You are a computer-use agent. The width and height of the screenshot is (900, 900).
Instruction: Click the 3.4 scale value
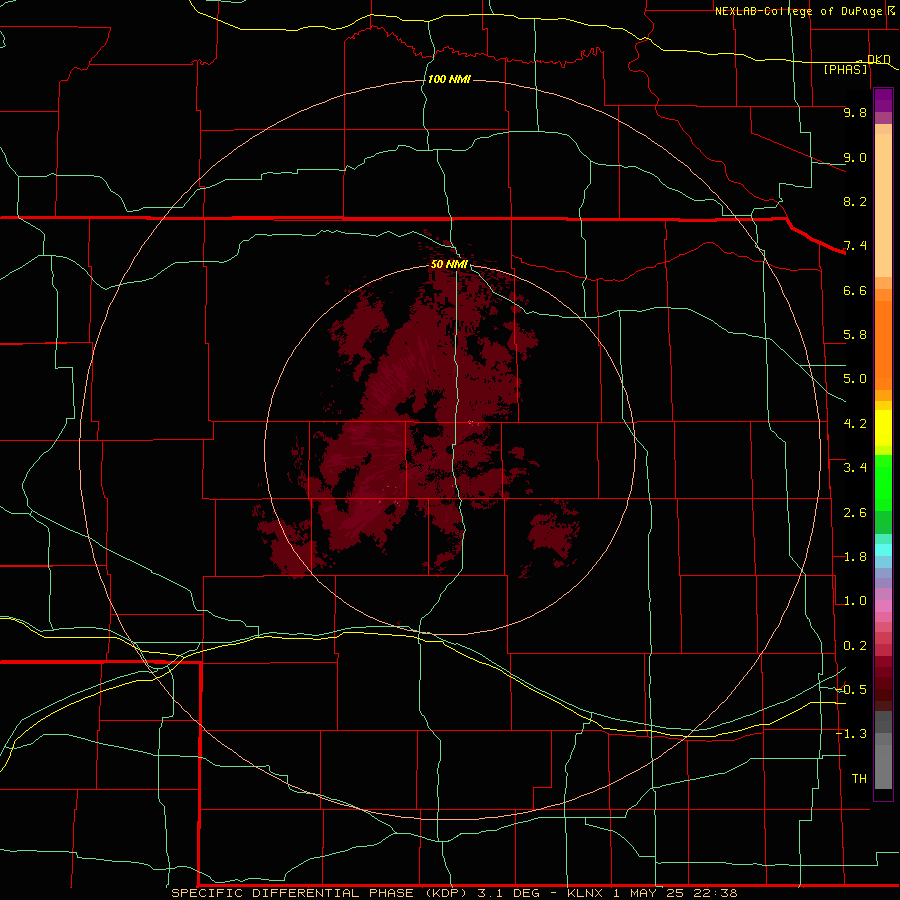[855, 468]
